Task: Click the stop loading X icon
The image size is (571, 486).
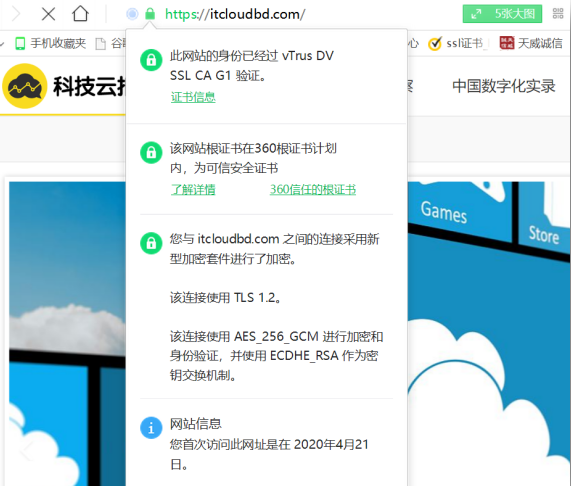Action: (48, 14)
